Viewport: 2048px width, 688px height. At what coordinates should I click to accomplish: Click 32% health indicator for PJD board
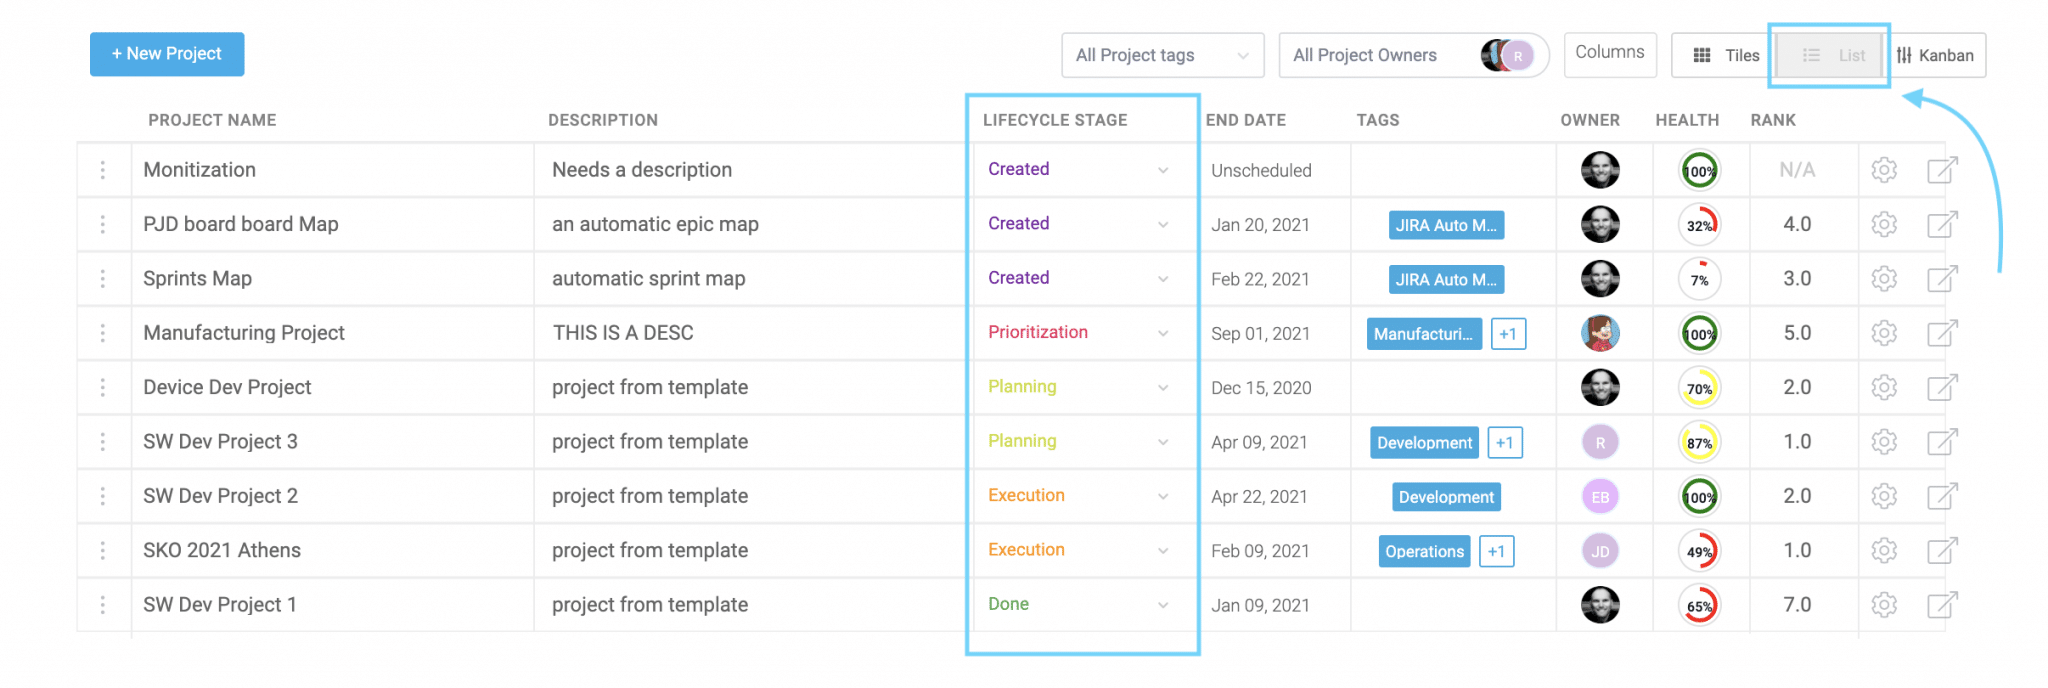1700,225
